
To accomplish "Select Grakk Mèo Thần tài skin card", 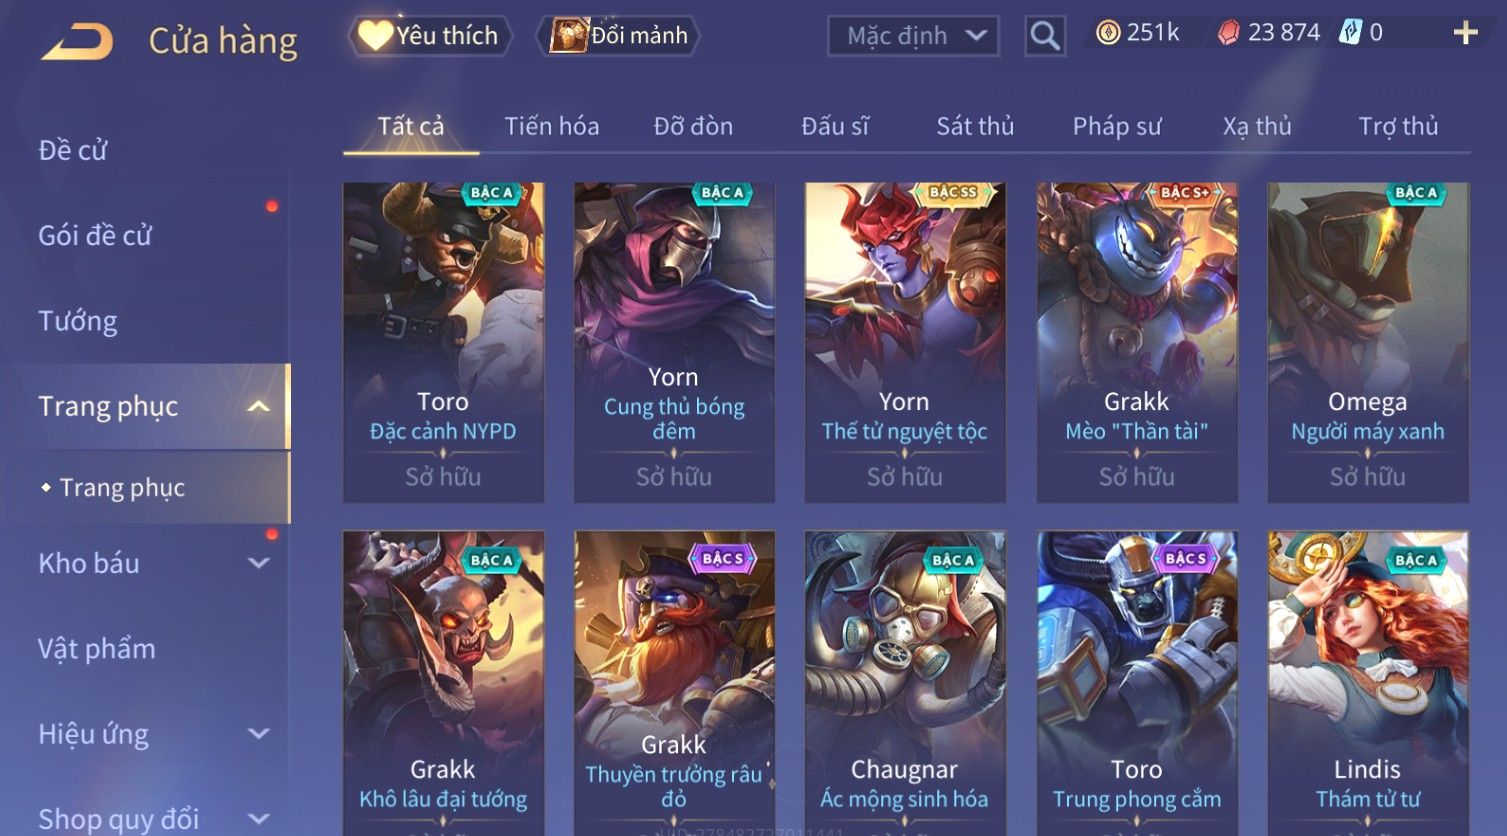I will point(1137,342).
